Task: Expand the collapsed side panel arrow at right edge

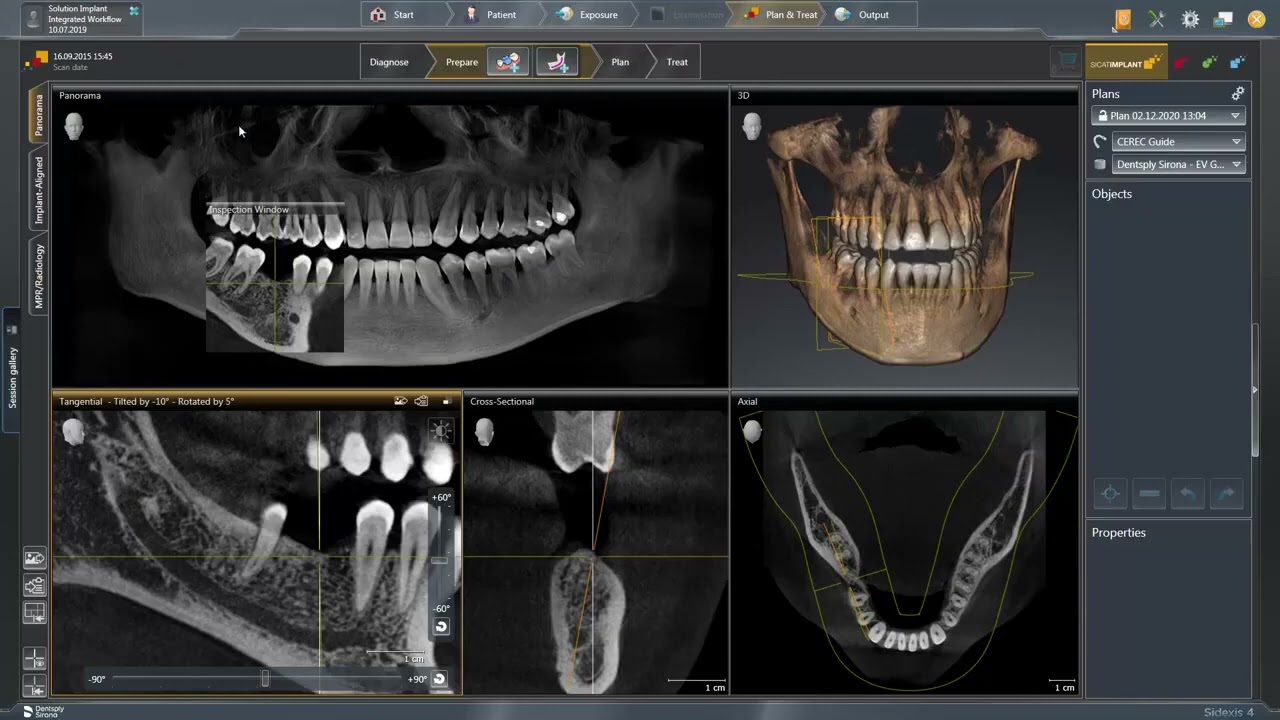Action: coord(1255,390)
